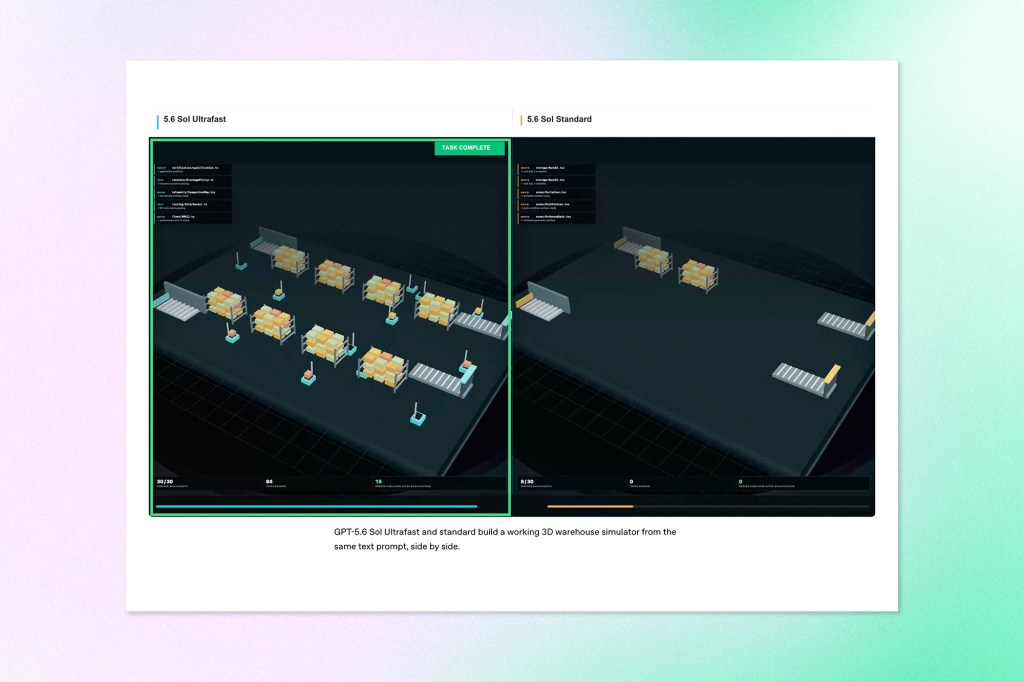Click the '5.6 Sol Standard' heading
This screenshot has width=1024, height=682.
(559, 119)
